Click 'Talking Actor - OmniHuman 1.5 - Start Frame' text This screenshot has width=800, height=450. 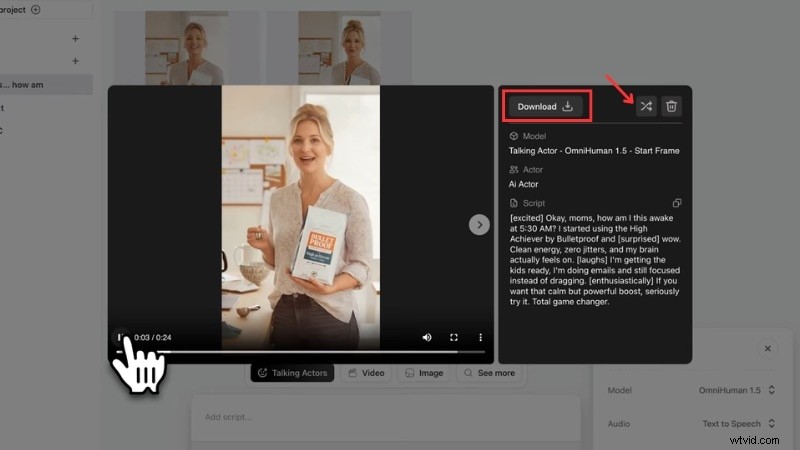point(594,151)
